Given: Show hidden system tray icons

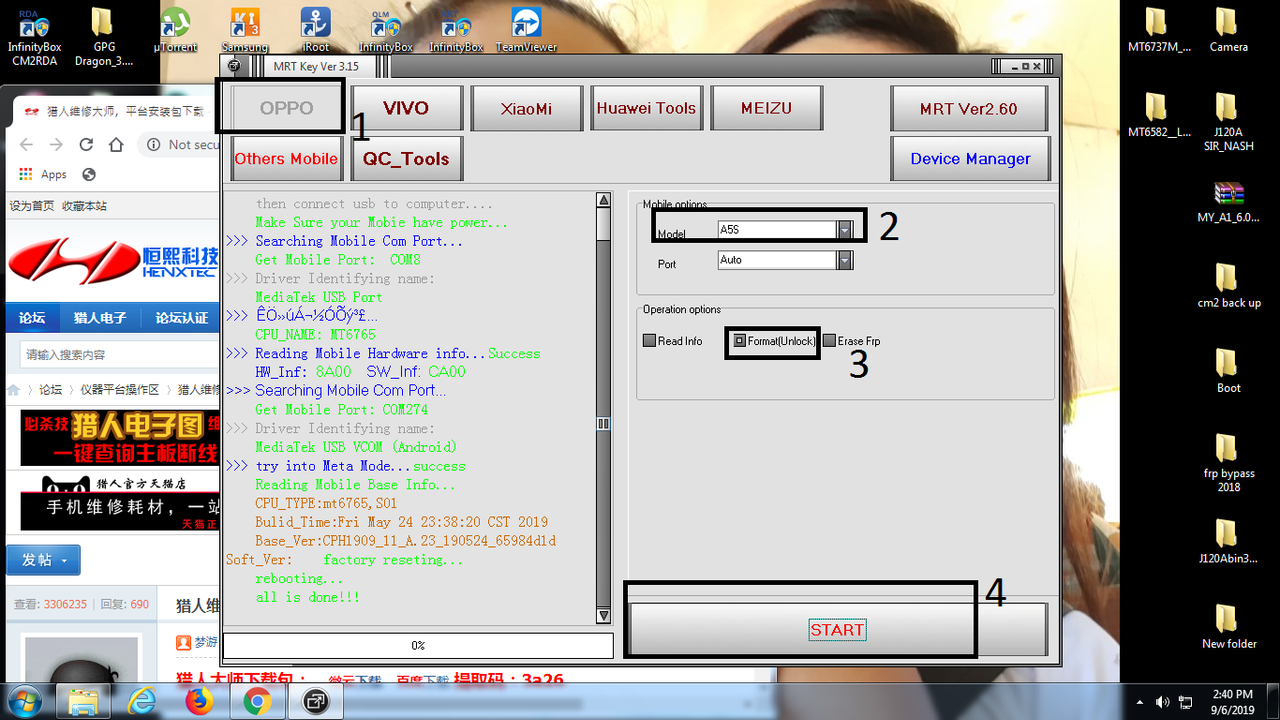Looking at the screenshot, I should 1140,702.
